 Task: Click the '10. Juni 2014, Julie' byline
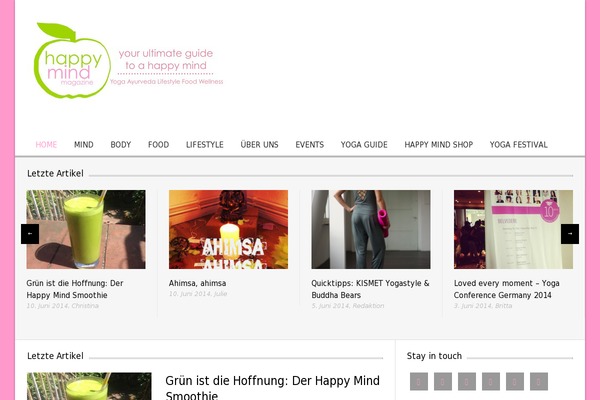(198, 294)
